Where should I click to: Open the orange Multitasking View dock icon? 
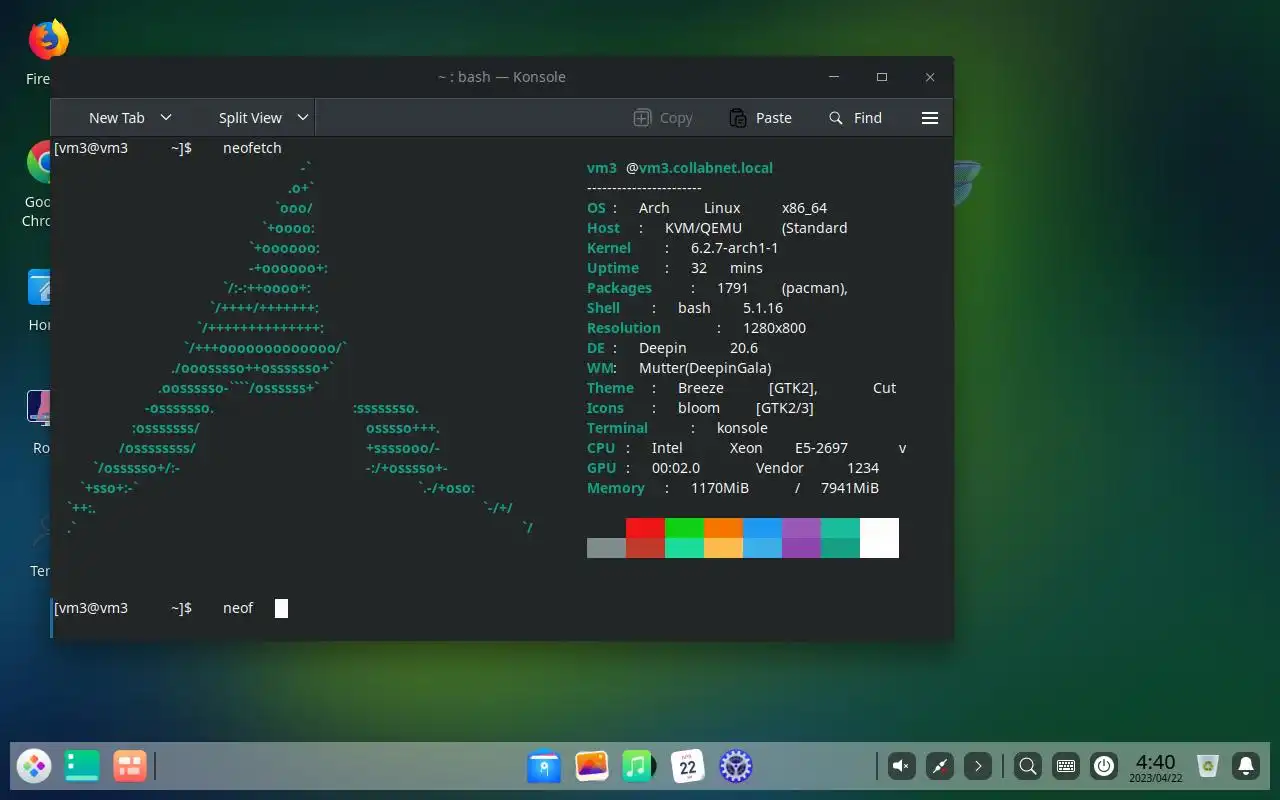point(130,767)
